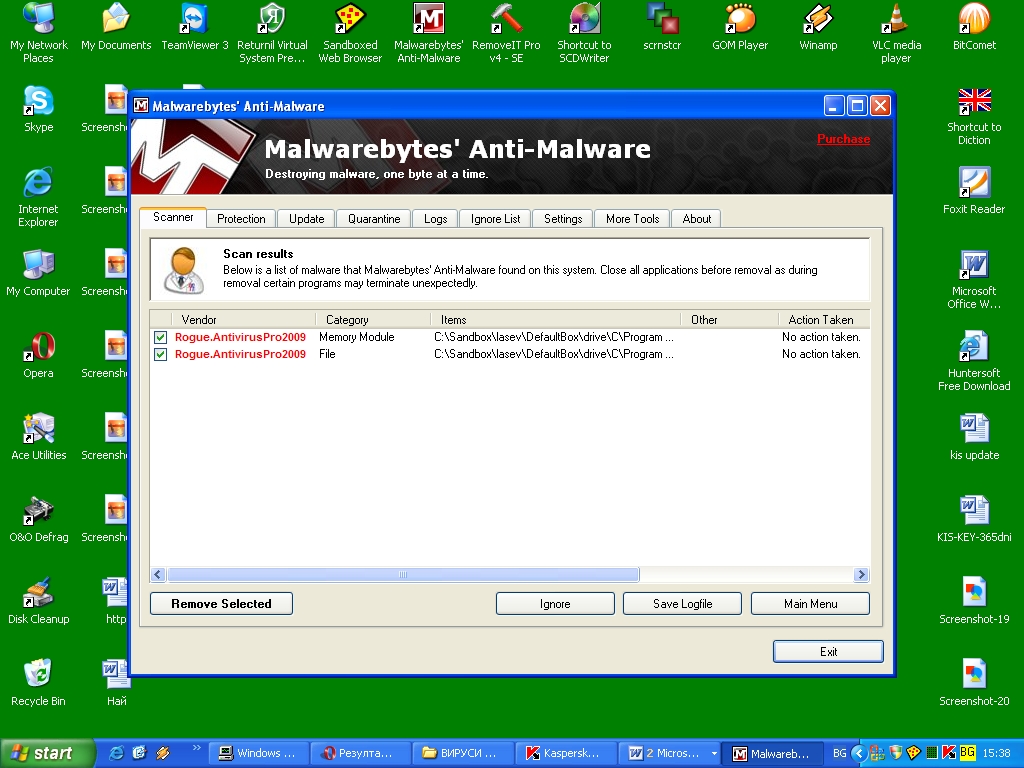This screenshot has height=768, width=1024.
Task: Open scrnstcr desktop icon
Action: 662,27
